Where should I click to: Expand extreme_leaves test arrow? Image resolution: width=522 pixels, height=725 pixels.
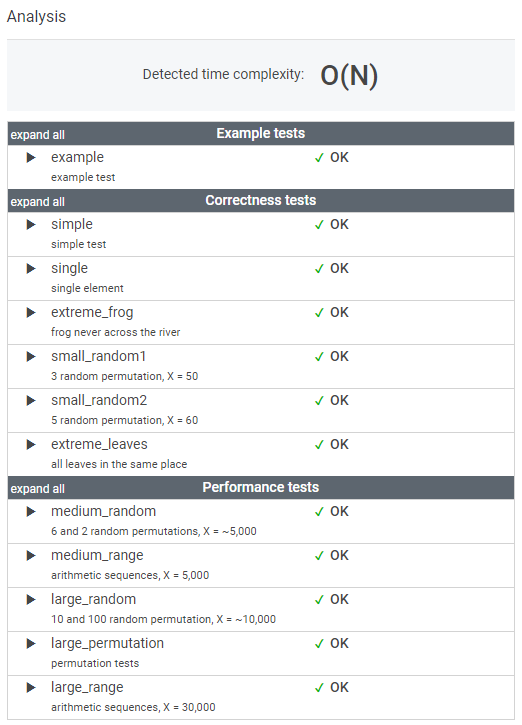coord(31,444)
